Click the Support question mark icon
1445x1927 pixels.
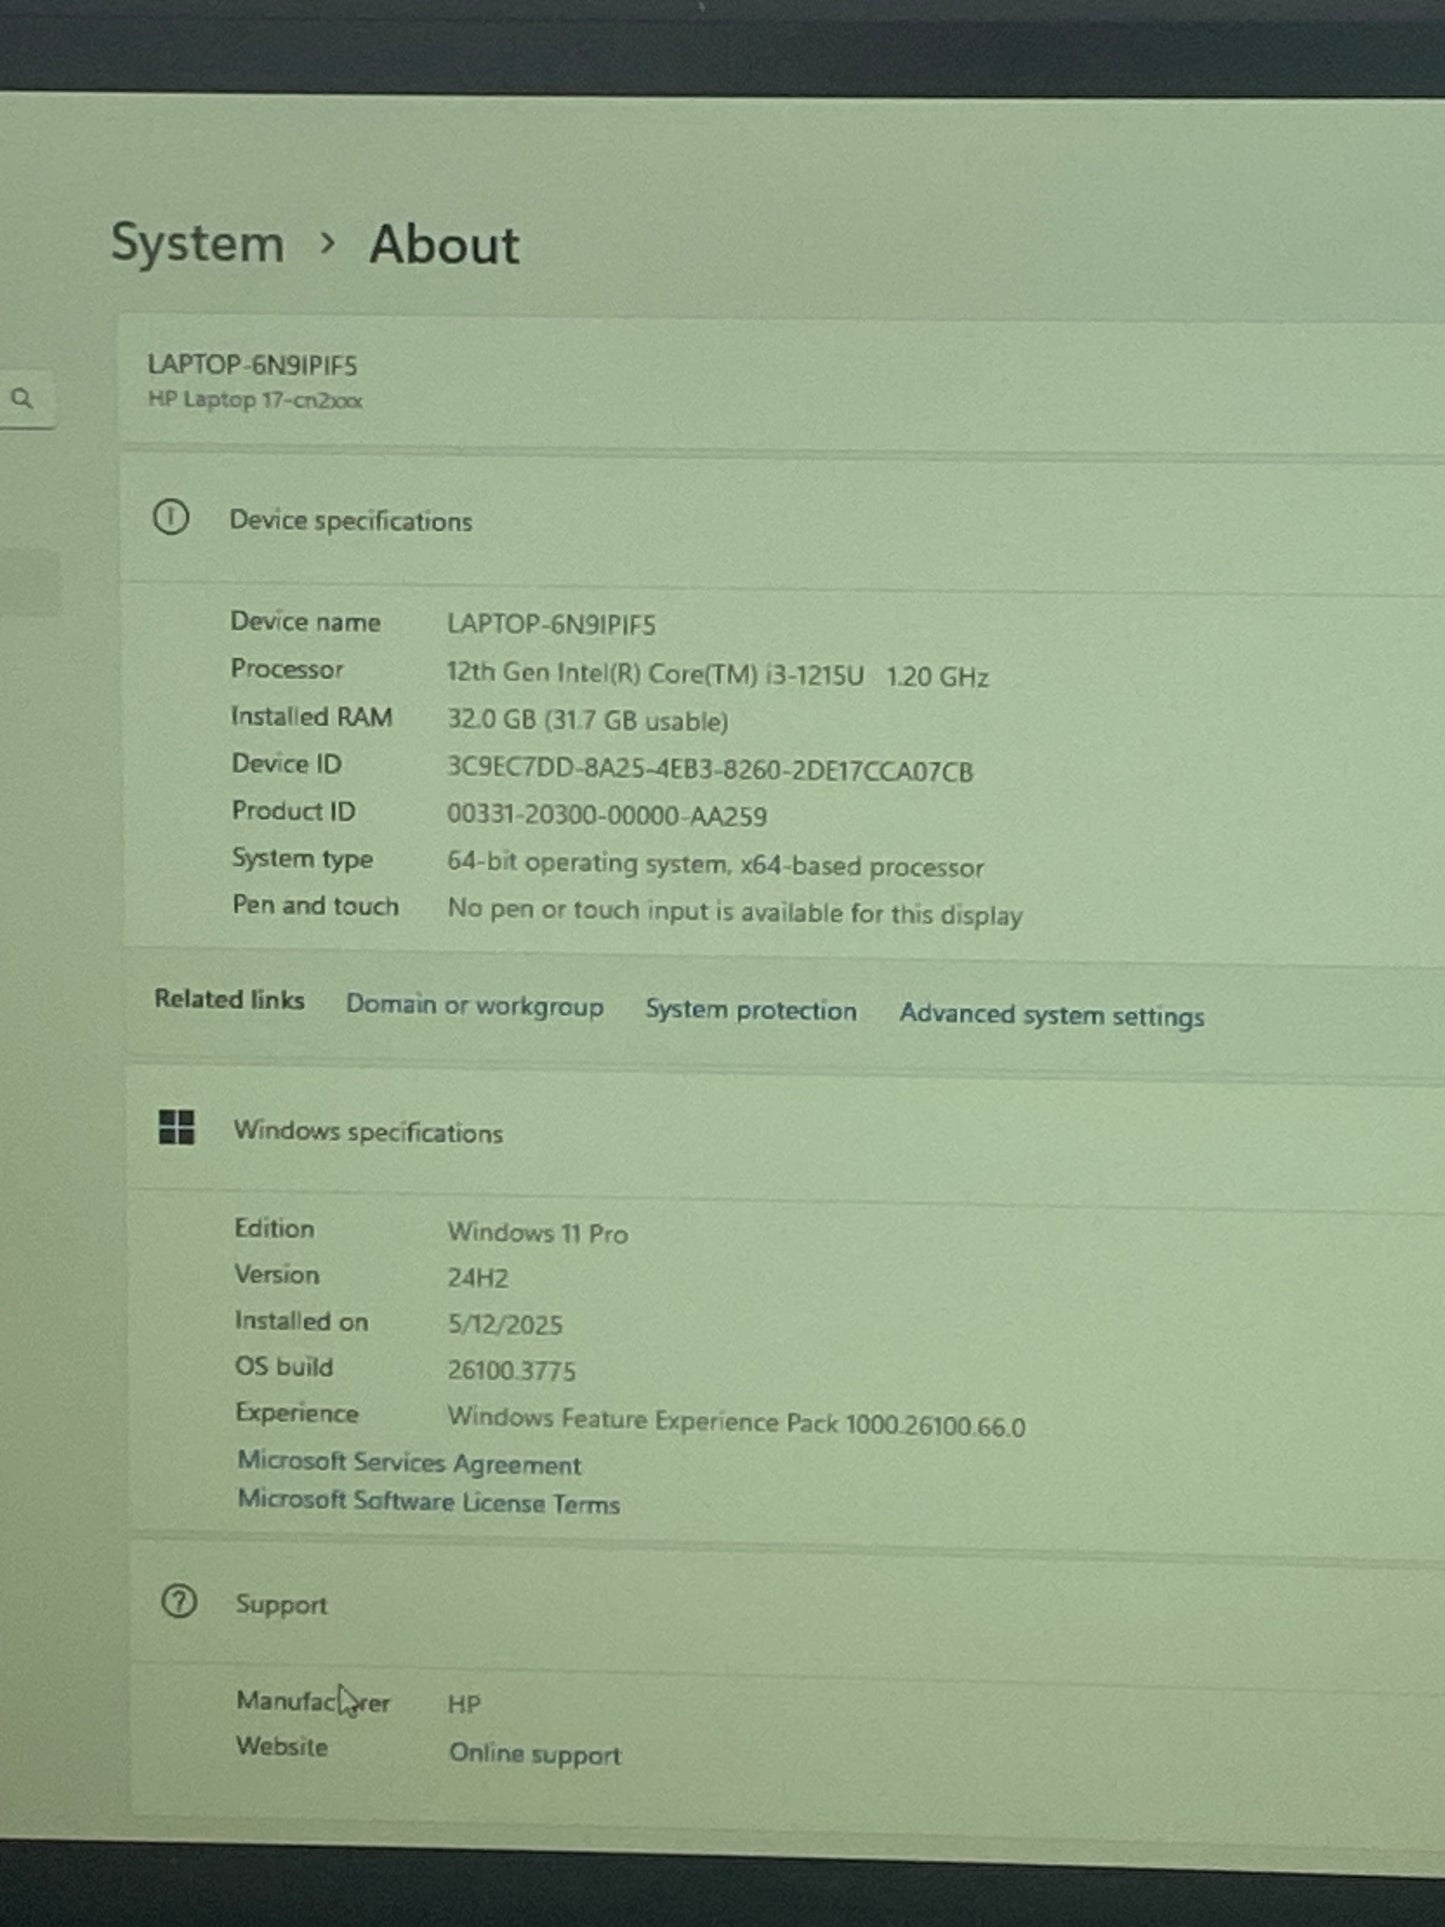[x=179, y=1602]
